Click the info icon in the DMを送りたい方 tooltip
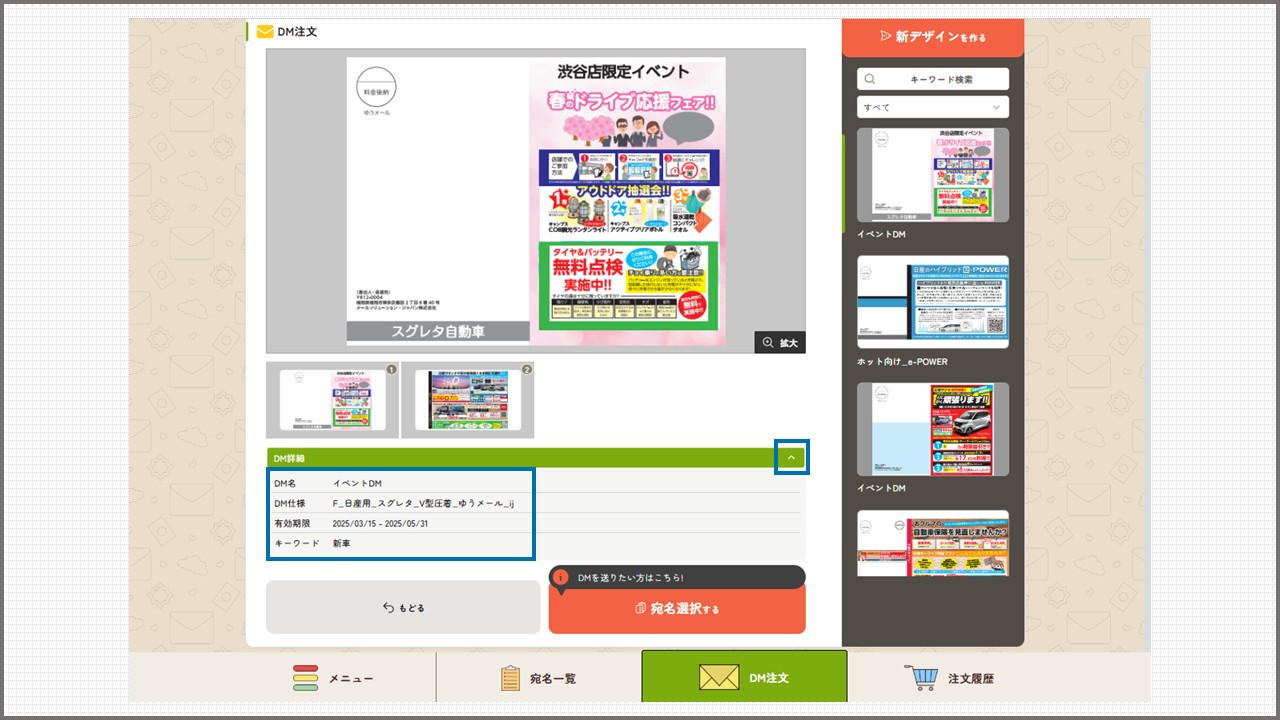Screen dimensions: 1280x720 pyautogui.click(x=561, y=577)
